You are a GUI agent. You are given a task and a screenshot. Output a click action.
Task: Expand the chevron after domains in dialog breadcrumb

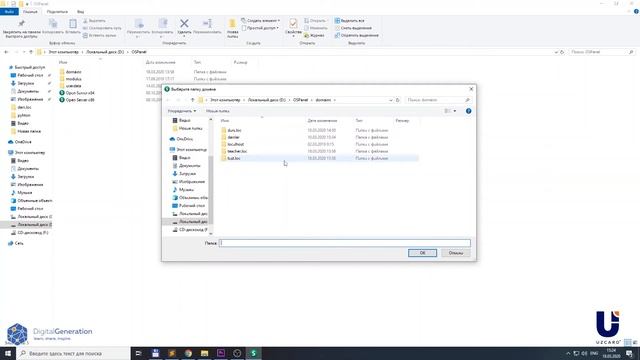click(335, 100)
